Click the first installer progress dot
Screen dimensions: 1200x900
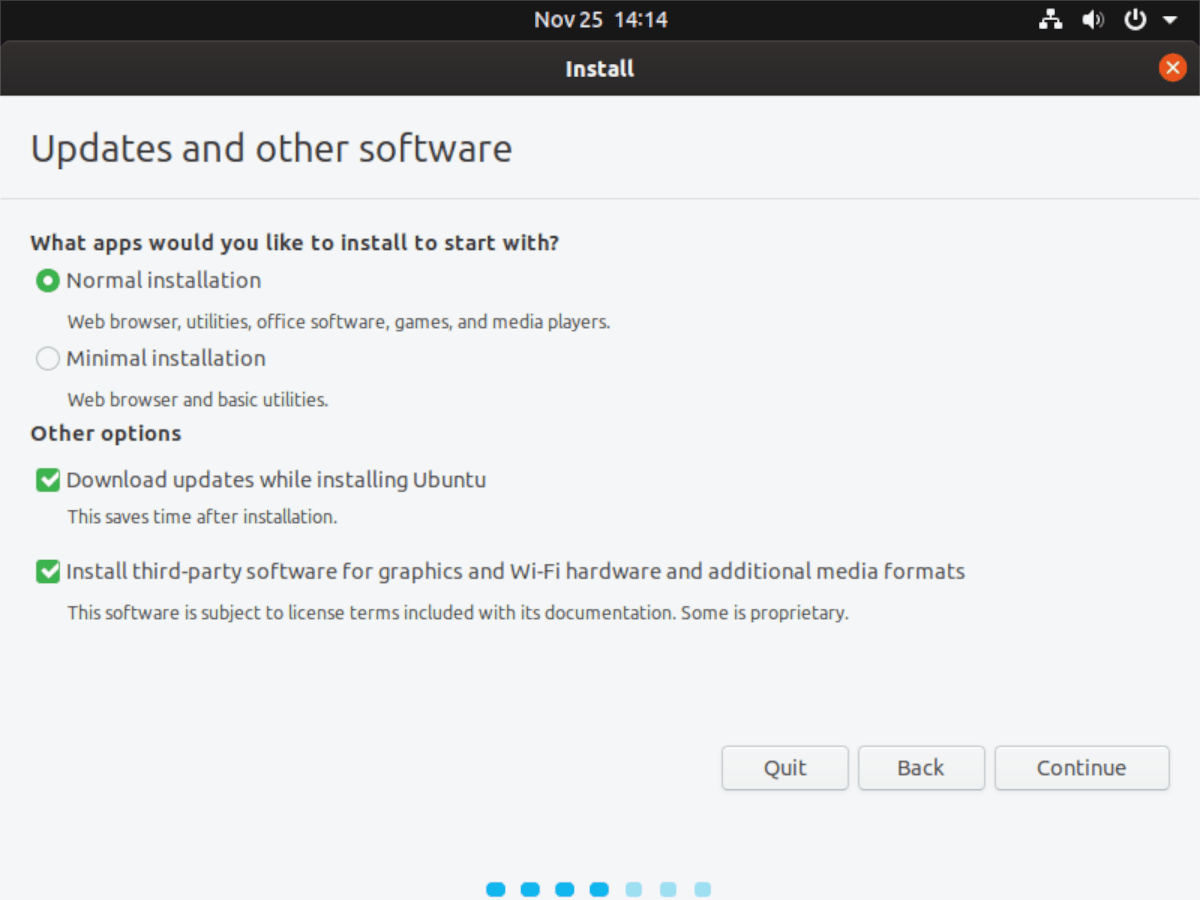(x=496, y=889)
